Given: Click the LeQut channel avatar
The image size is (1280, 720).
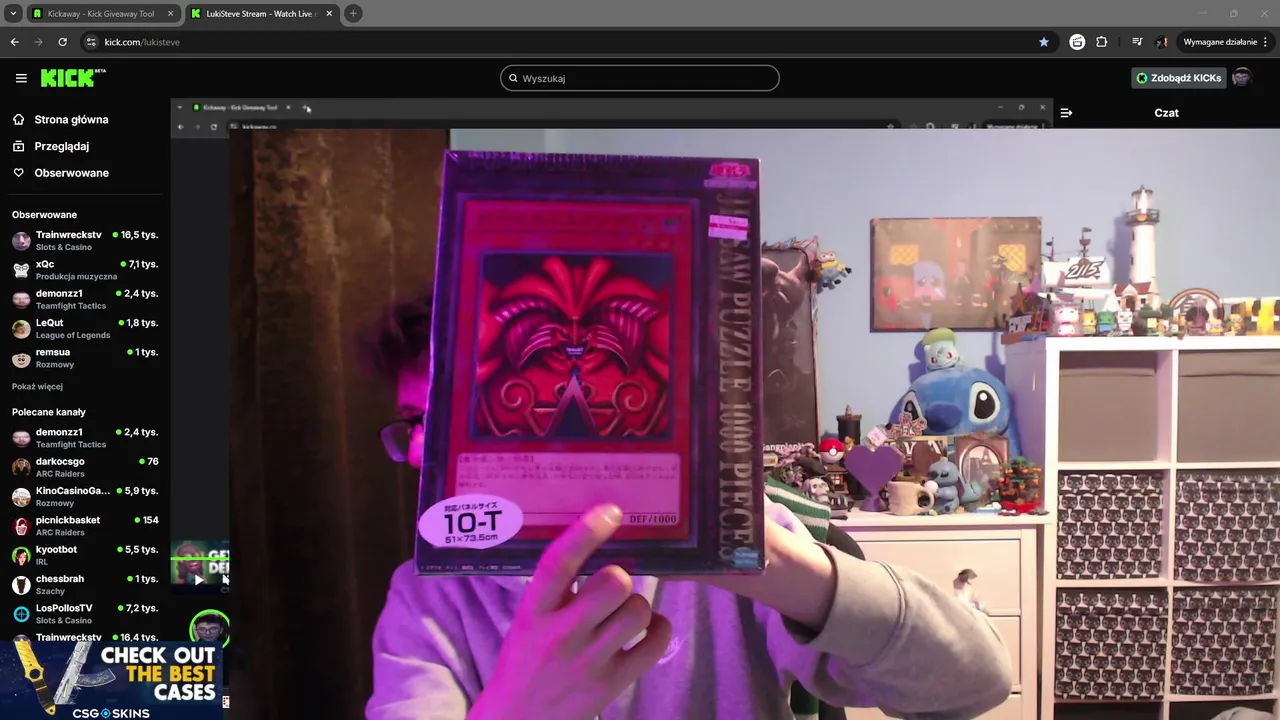Looking at the screenshot, I should click(x=21, y=329).
